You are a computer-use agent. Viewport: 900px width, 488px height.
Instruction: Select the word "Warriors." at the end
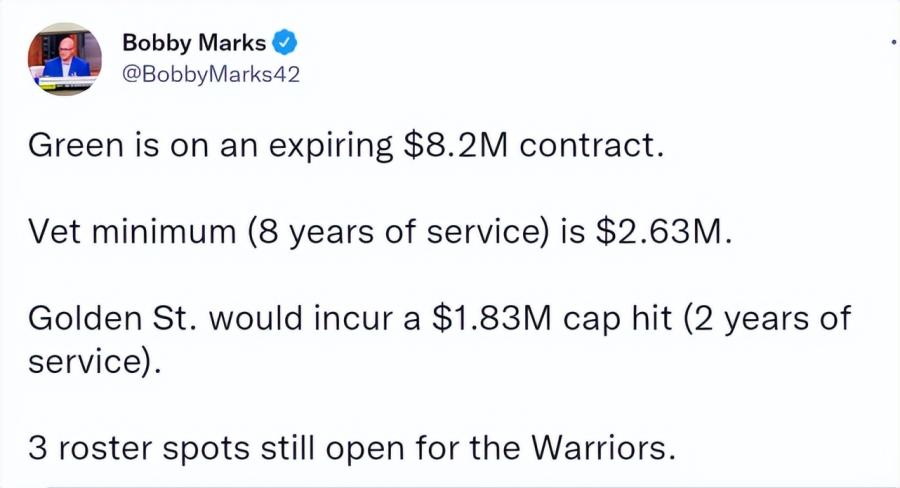coord(603,448)
